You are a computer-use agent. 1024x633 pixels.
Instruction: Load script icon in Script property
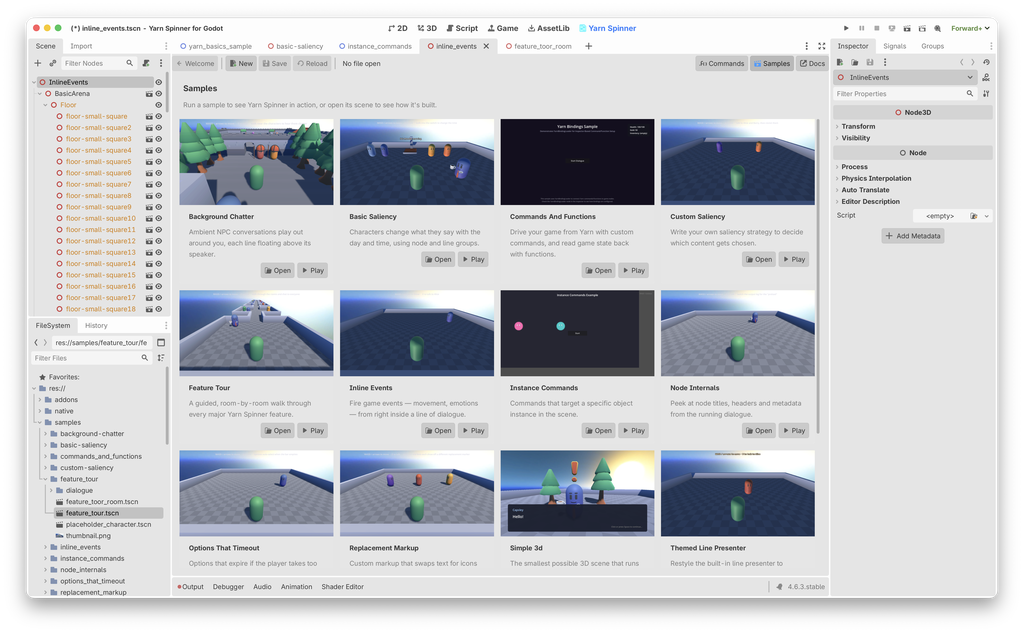(x=974, y=216)
